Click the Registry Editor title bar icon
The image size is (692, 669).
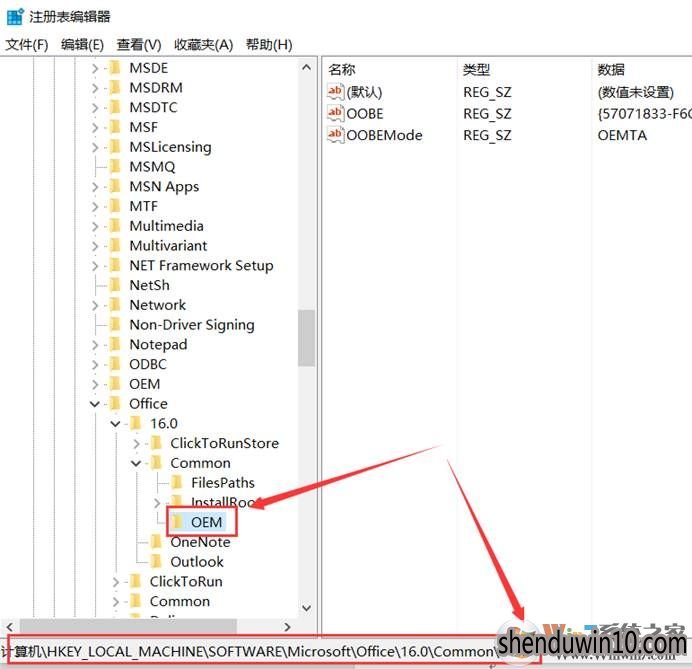(15, 16)
